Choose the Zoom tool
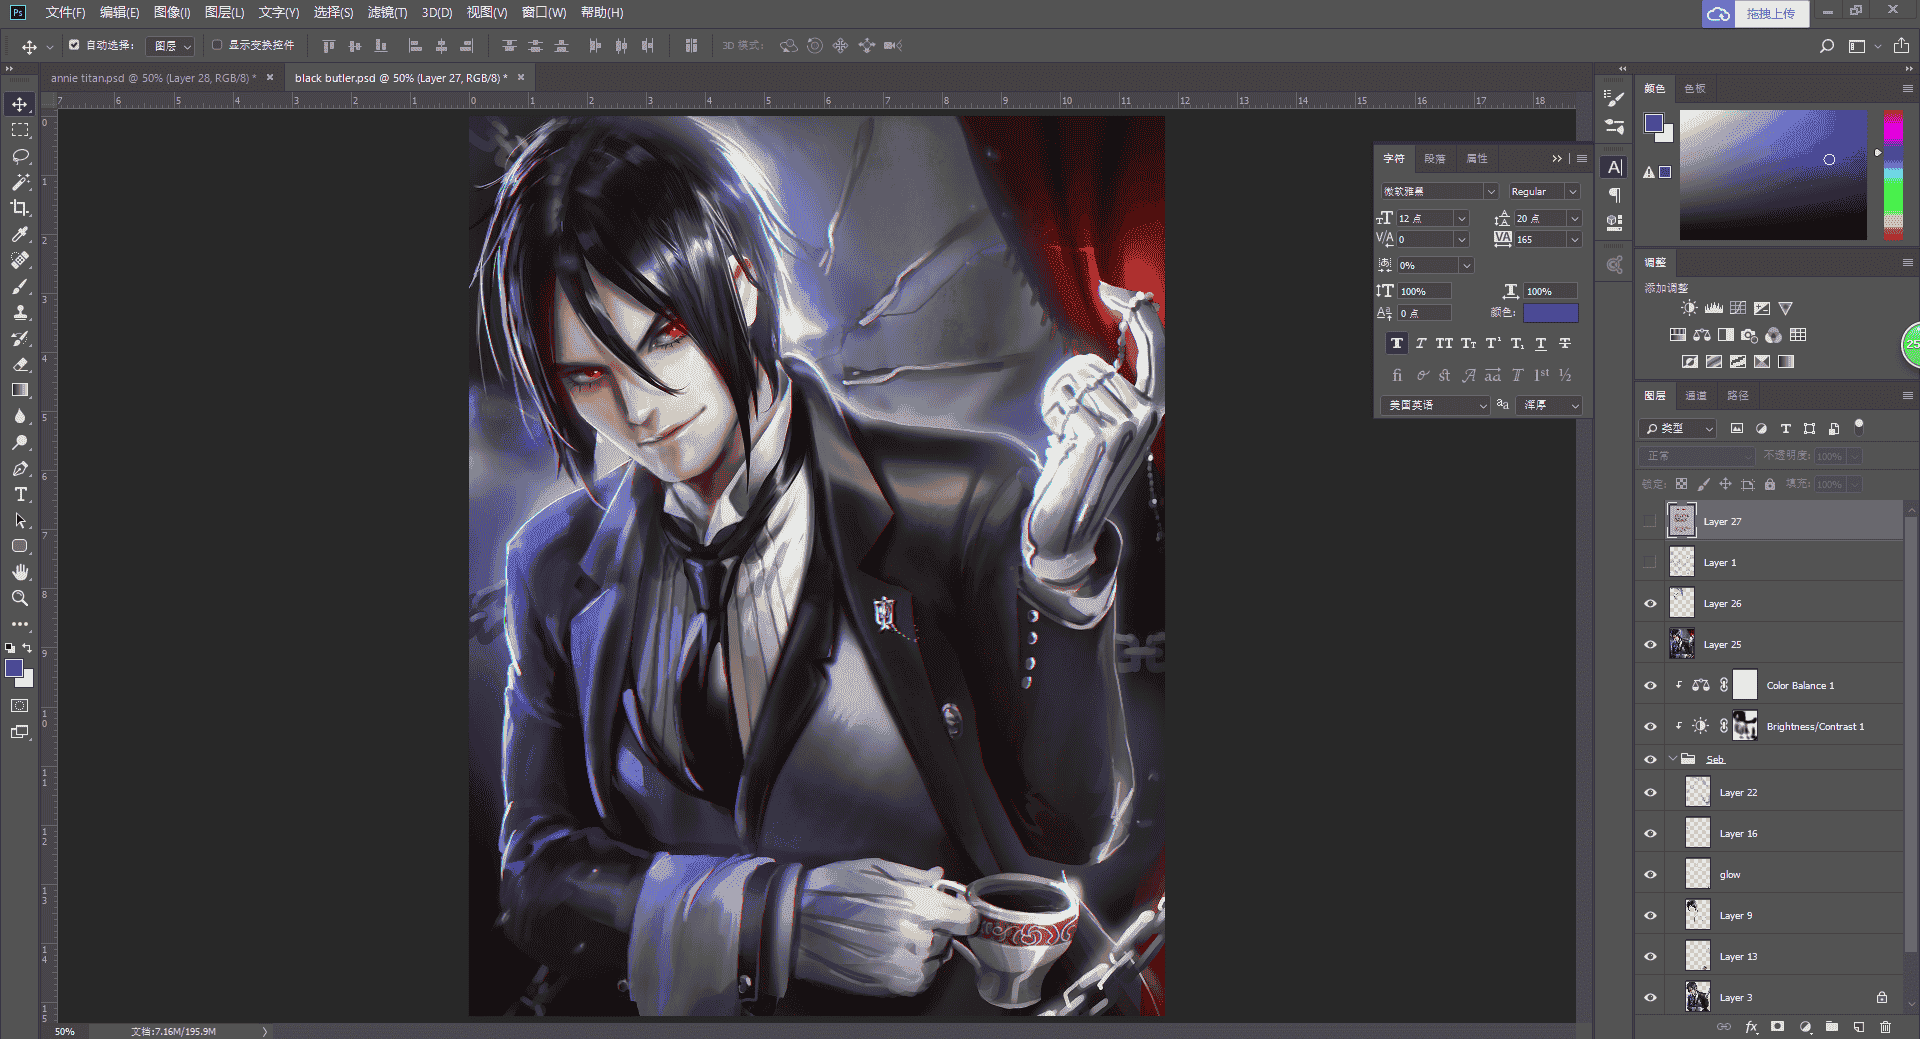This screenshot has height=1039, width=1920. [20, 598]
